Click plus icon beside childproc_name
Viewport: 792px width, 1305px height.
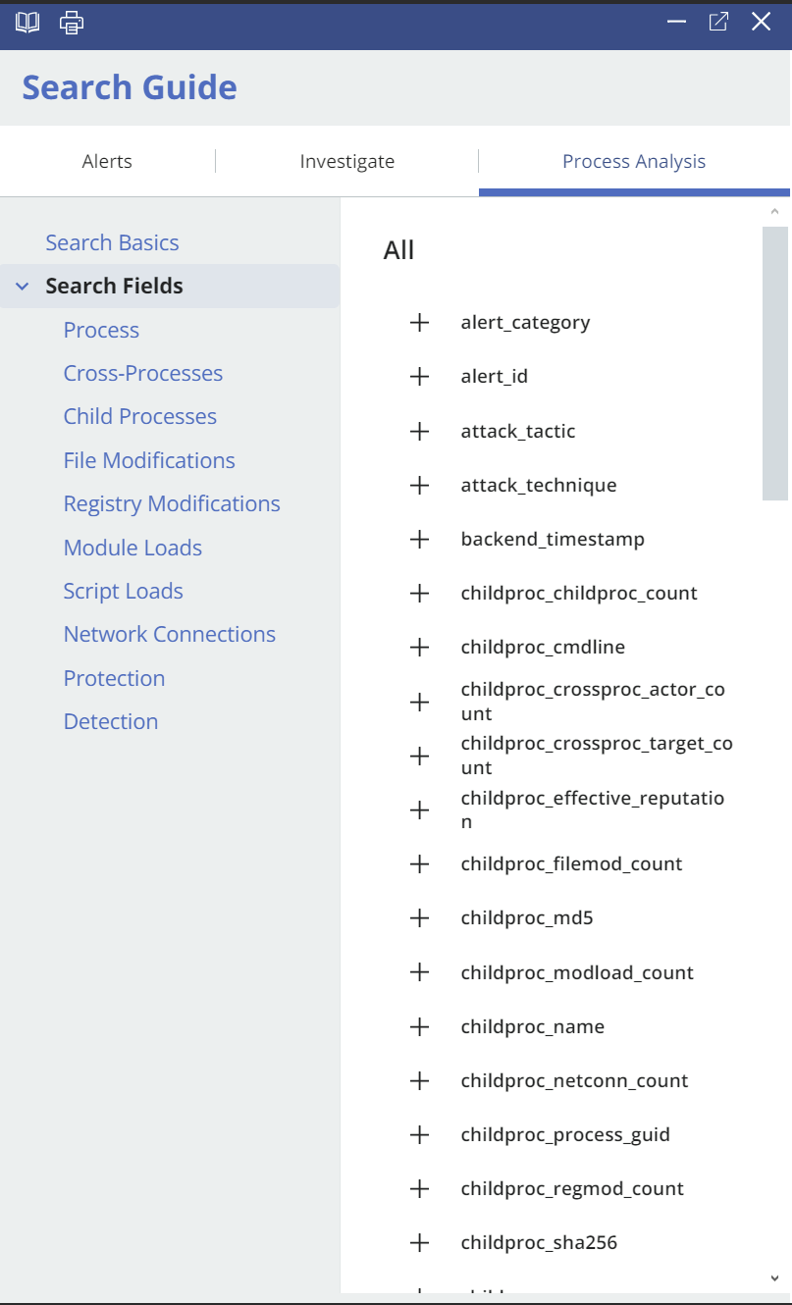click(x=419, y=1027)
